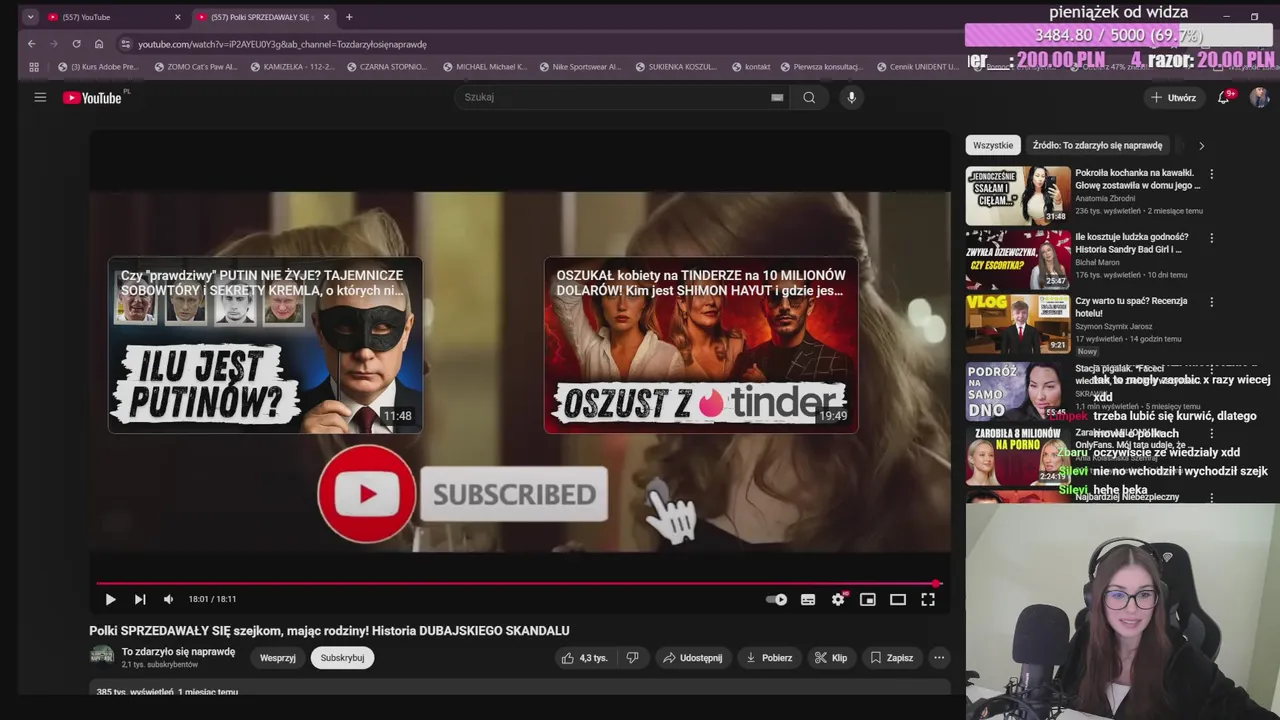
Task: Open options for Ile kosztuje ludzka godność video
Action: coord(1211,238)
